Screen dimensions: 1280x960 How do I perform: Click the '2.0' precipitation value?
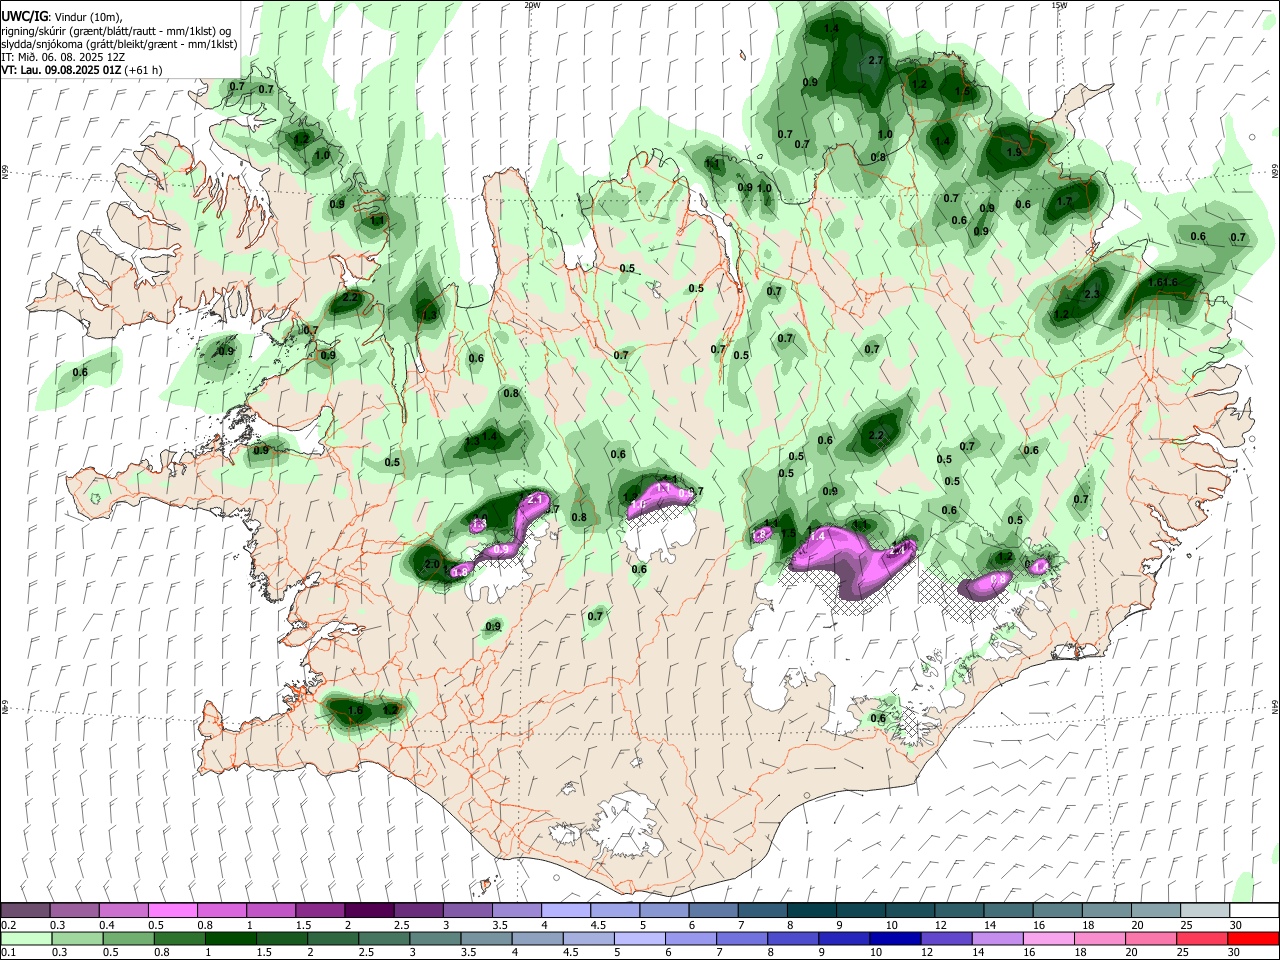click(432, 564)
